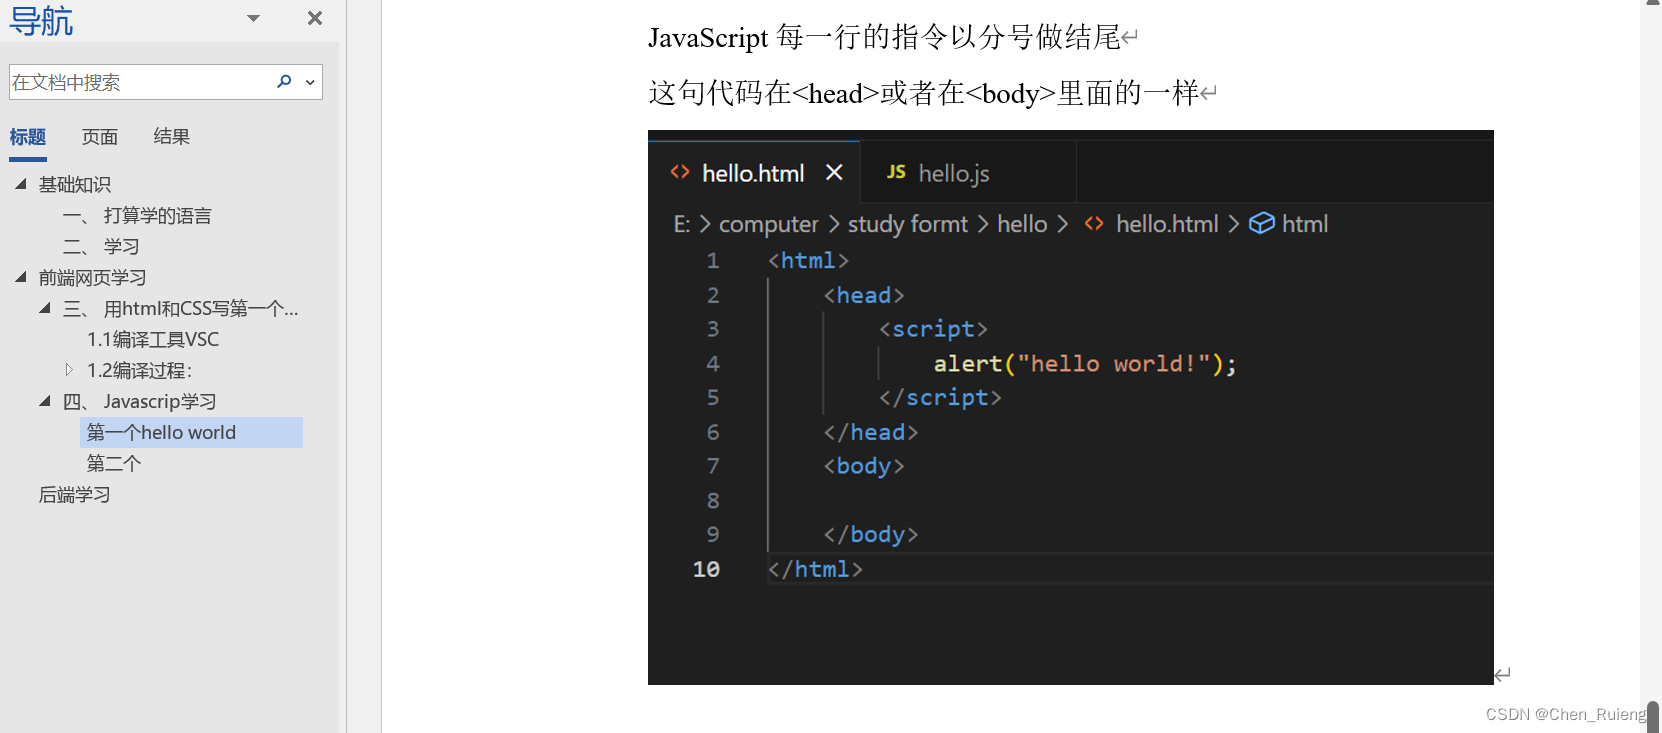Click text 这句代码在<head>或者在<body>里面的一样

point(924,94)
